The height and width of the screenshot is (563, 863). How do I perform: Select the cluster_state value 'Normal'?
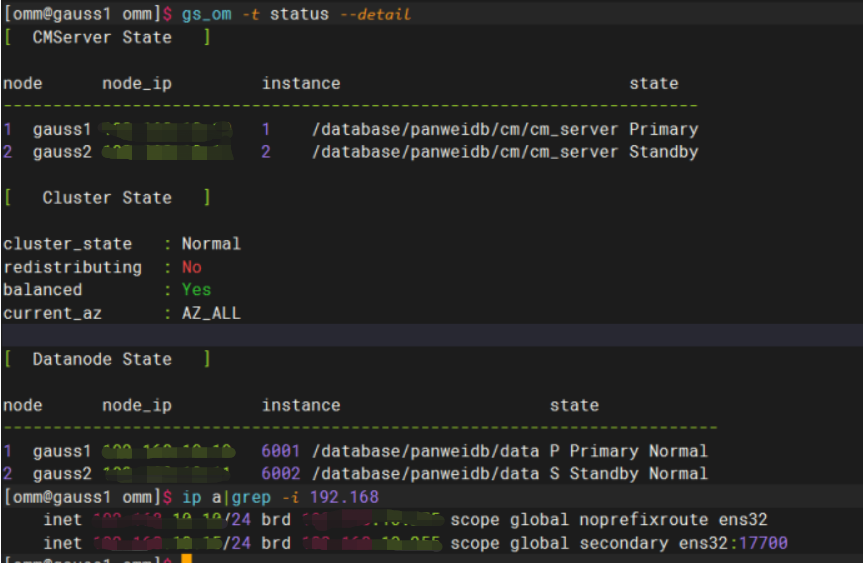(211, 244)
